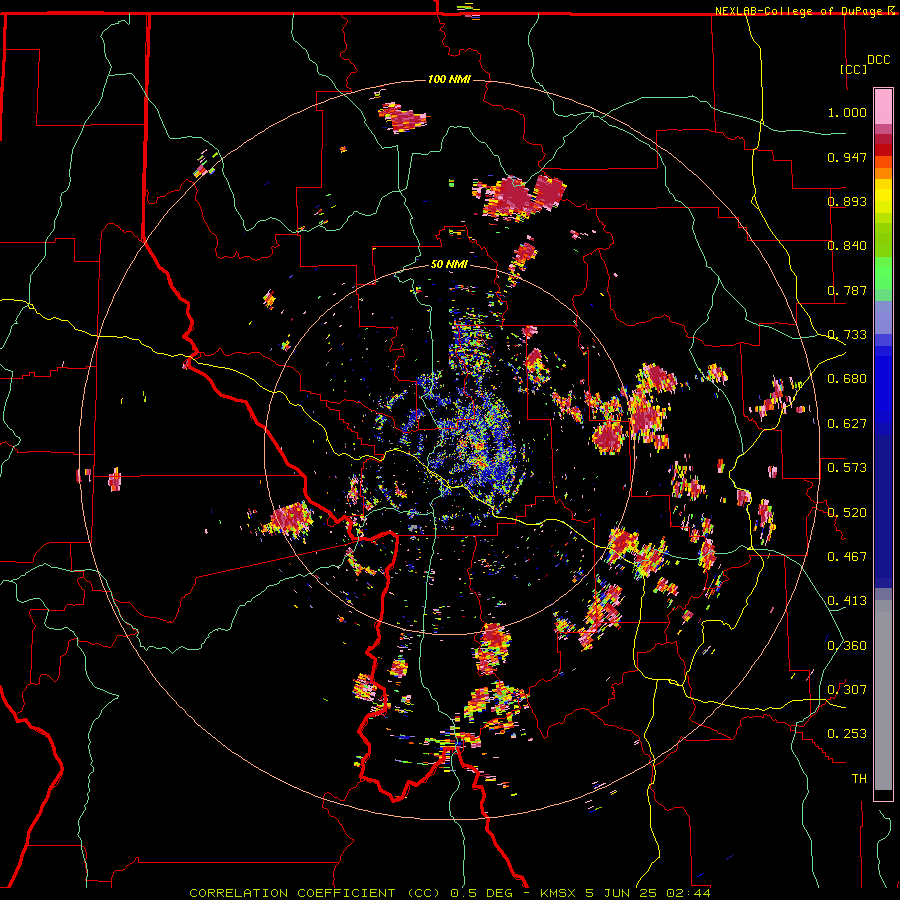Screen dimensions: 900x900
Task: Click the 0.680 scale value
Action: tap(847, 379)
